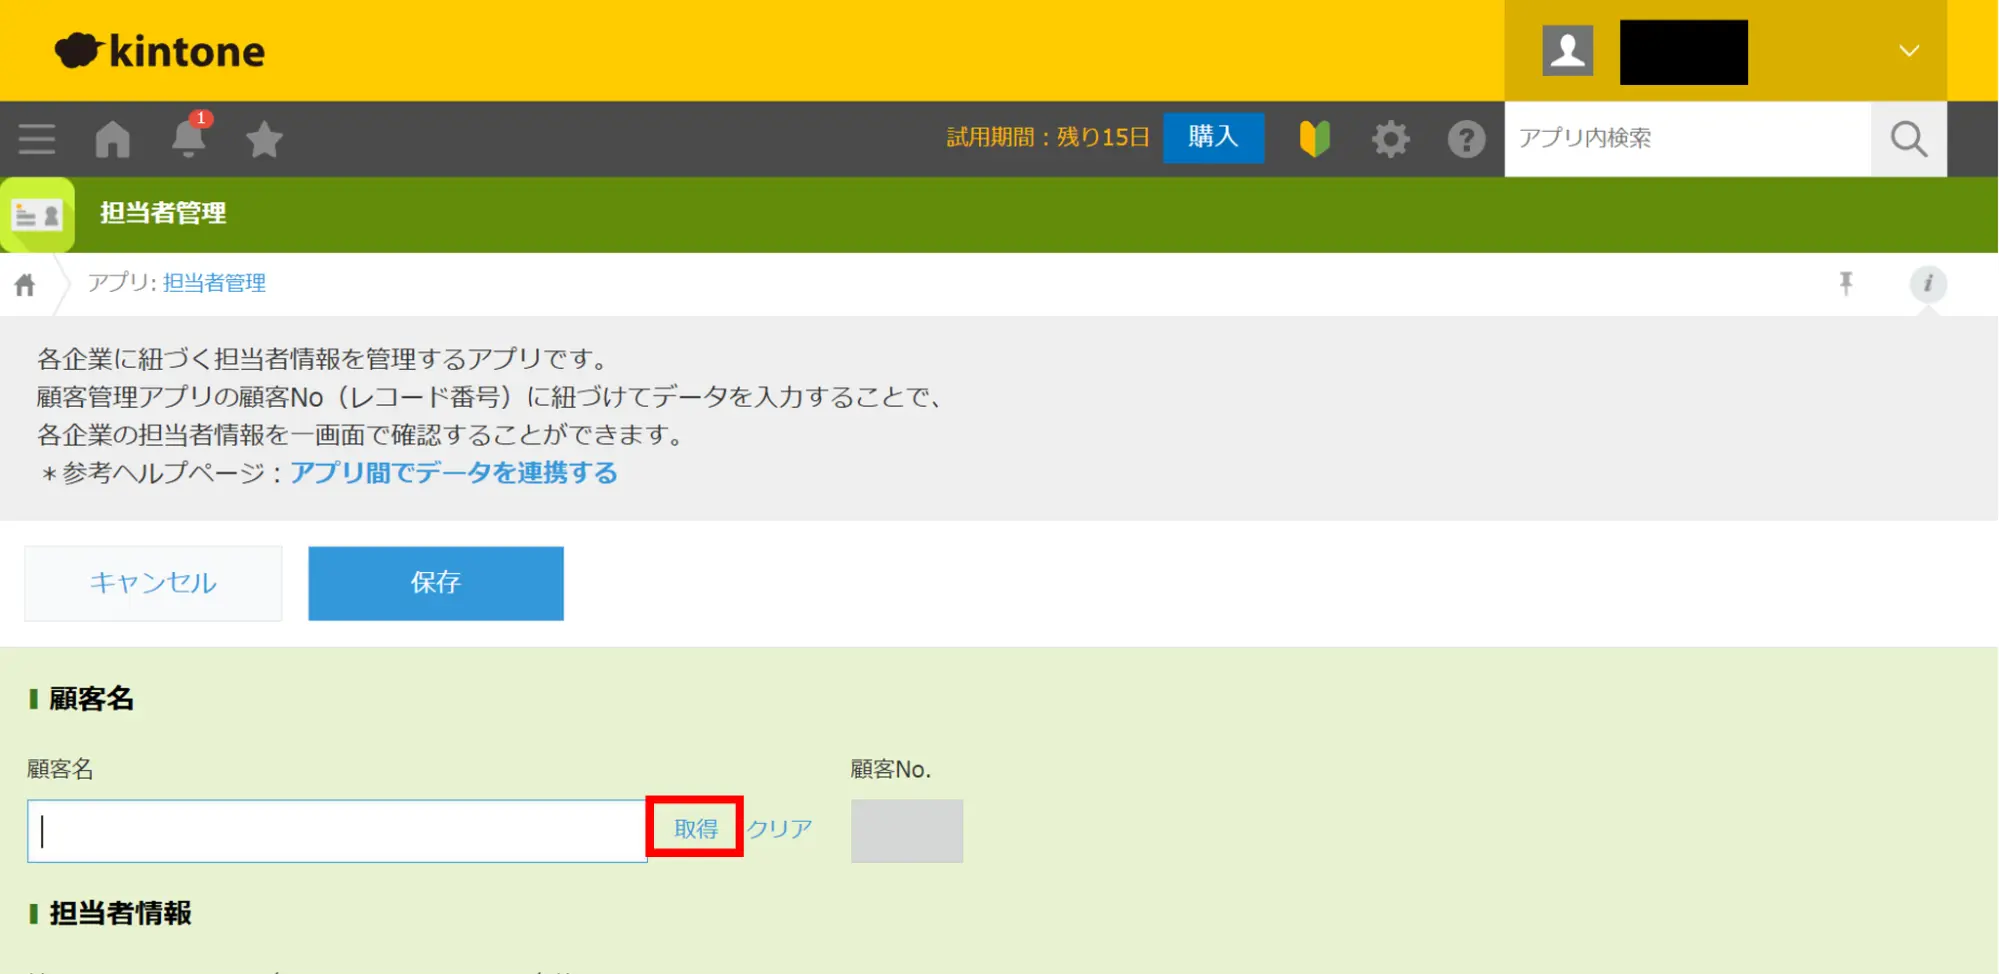Open the hamburger navigation menu

coord(37,139)
